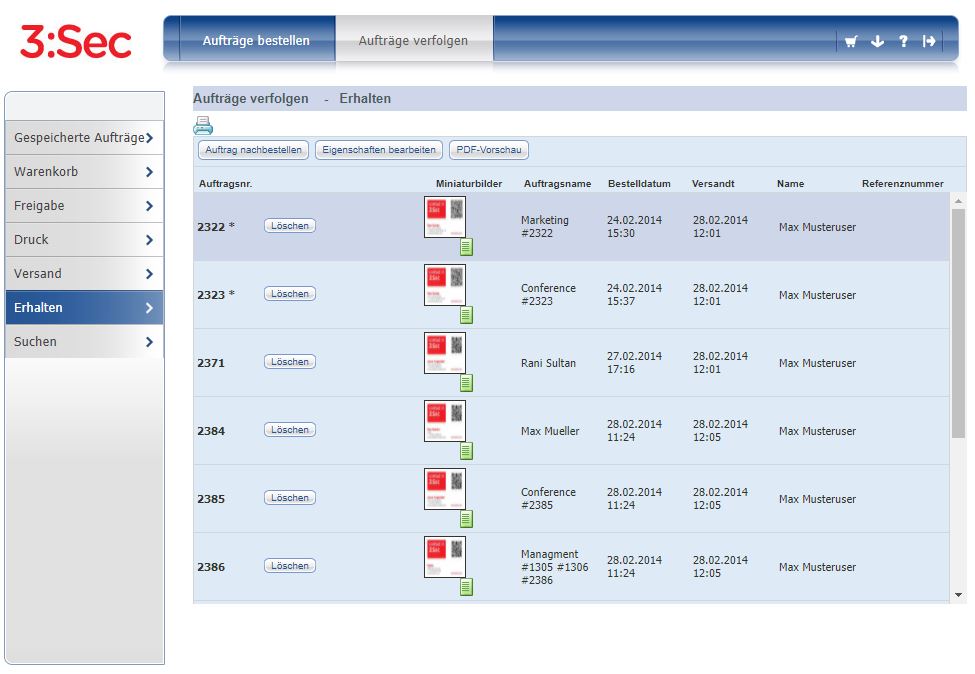Screen dimensions: 975x674
Task: Open Suchen in the sidebar
Action: (84, 341)
